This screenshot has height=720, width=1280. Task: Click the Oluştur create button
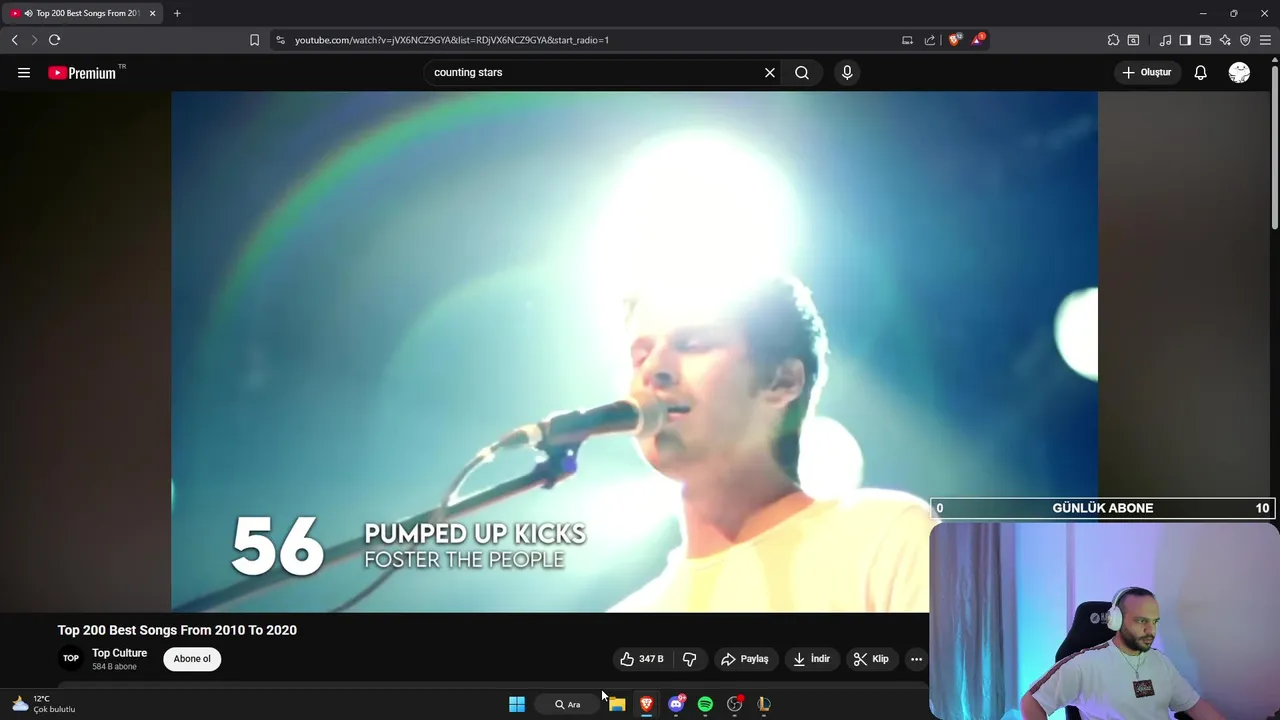[1147, 72]
